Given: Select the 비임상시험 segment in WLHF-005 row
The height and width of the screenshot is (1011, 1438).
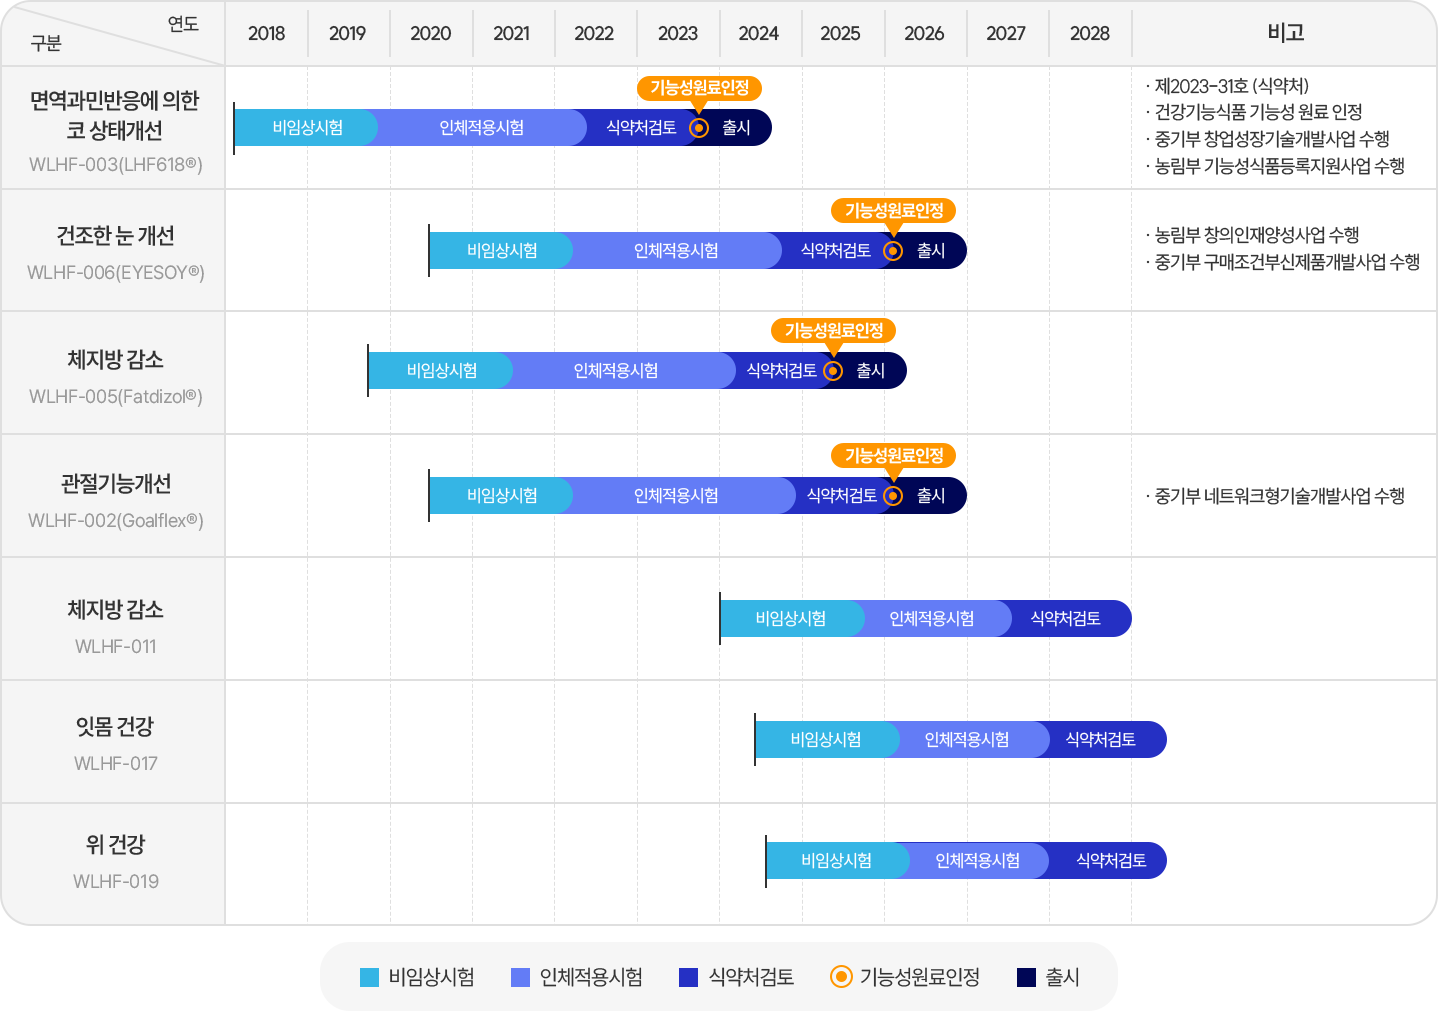Looking at the screenshot, I should coord(441,371).
